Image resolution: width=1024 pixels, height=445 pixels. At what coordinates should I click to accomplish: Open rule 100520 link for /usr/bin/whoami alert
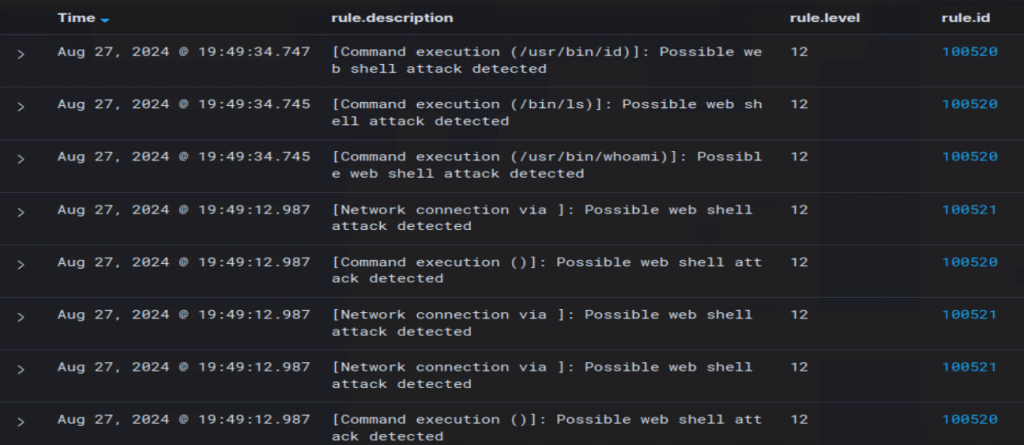[969, 157]
